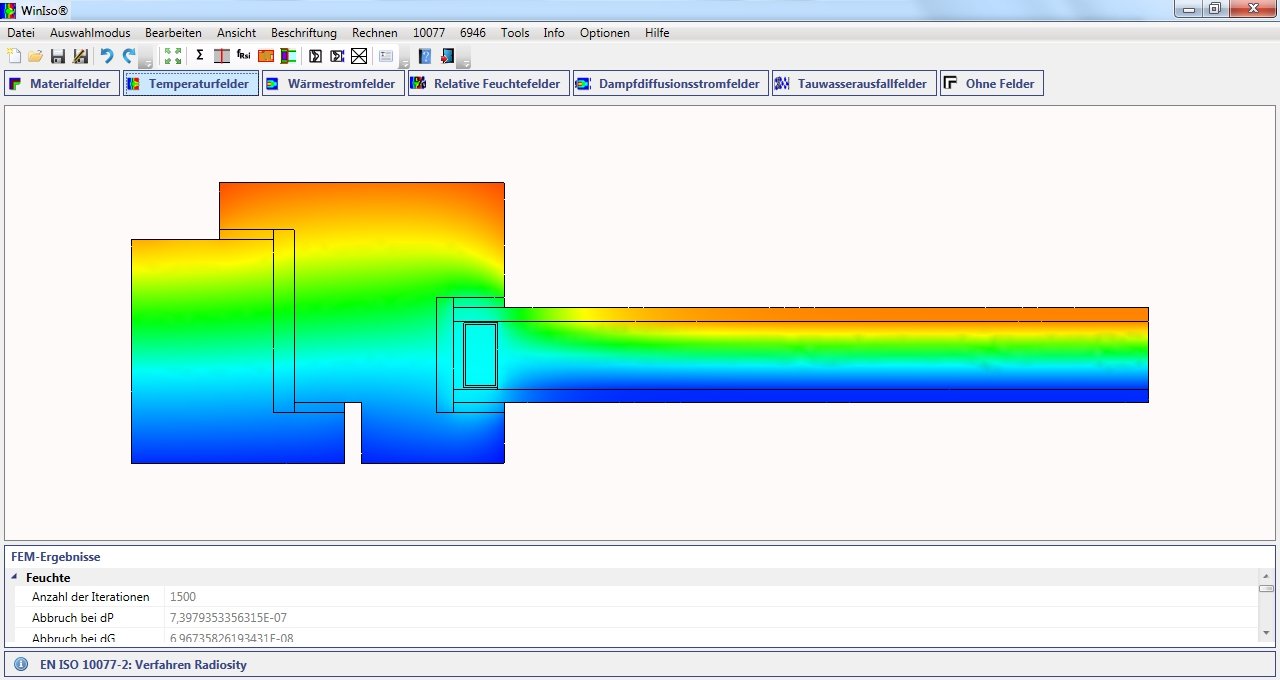Click the Save As icon with the pencil
The height and width of the screenshot is (680, 1280).
[80, 56]
